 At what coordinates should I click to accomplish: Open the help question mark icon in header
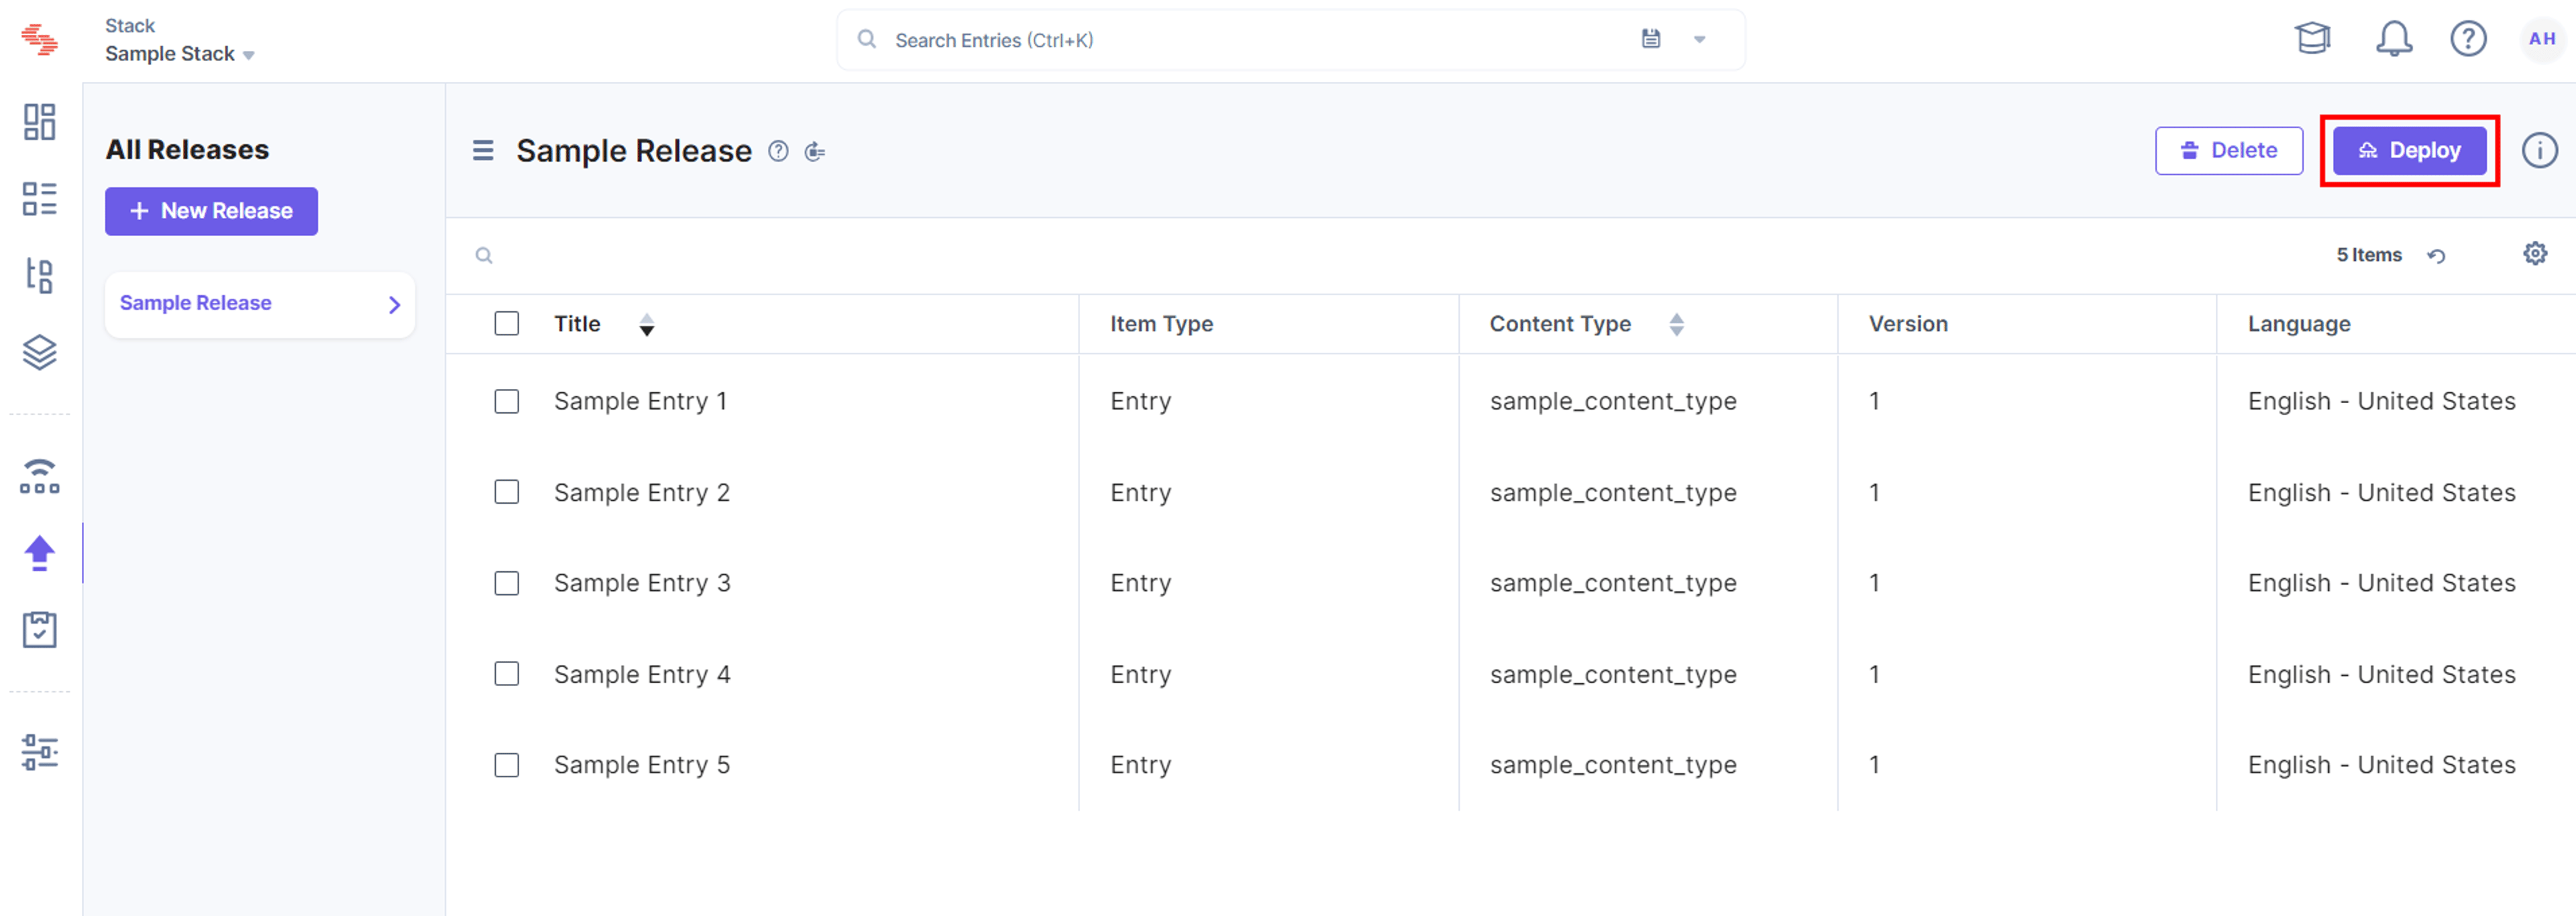coord(2468,39)
